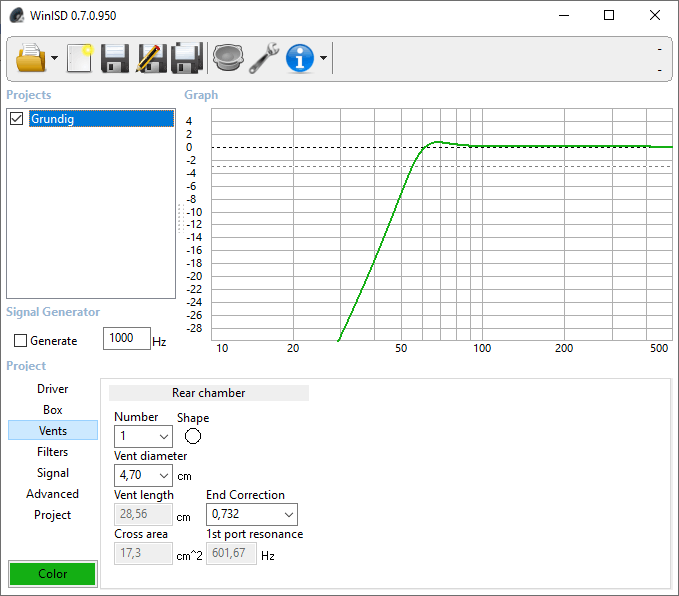Go to the Advanced tab
The width and height of the screenshot is (679, 596).
53,493
